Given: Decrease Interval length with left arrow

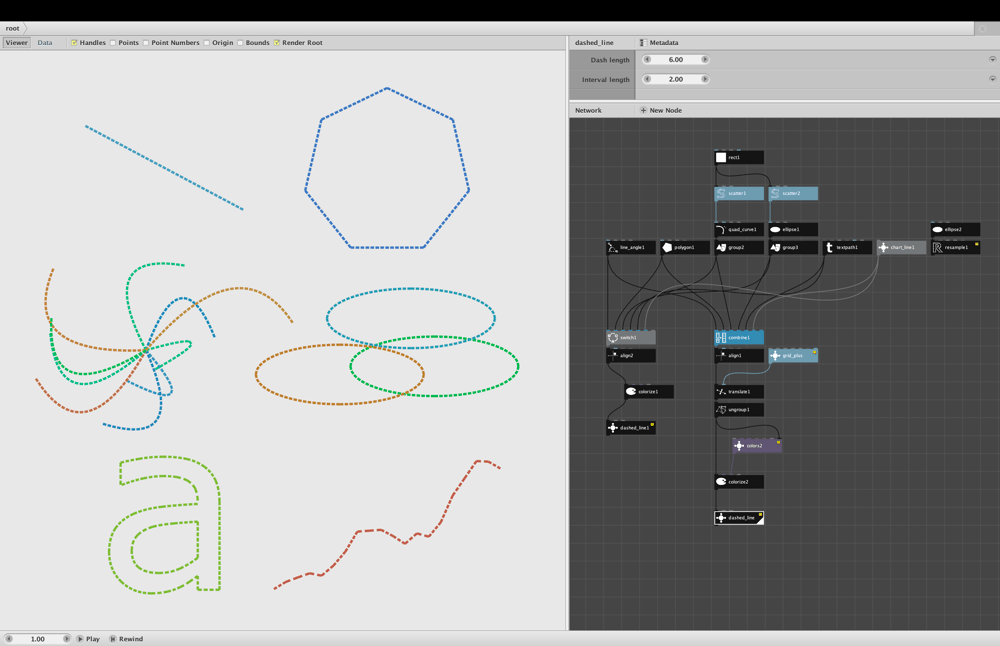Looking at the screenshot, I should [x=647, y=79].
